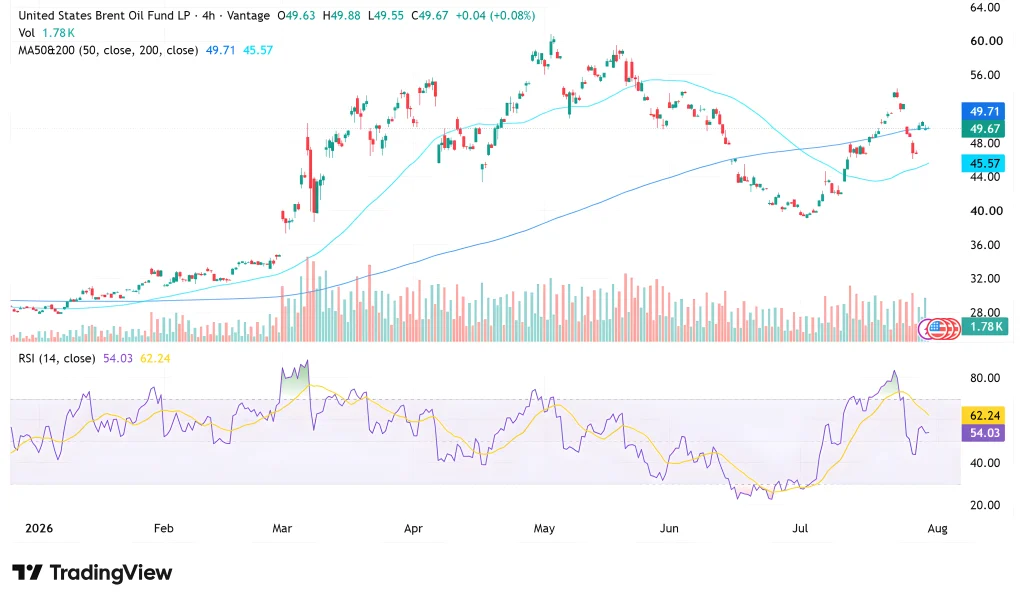Click the 4h interval label in the title
This screenshot has height=603, width=1024.
tap(208, 15)
